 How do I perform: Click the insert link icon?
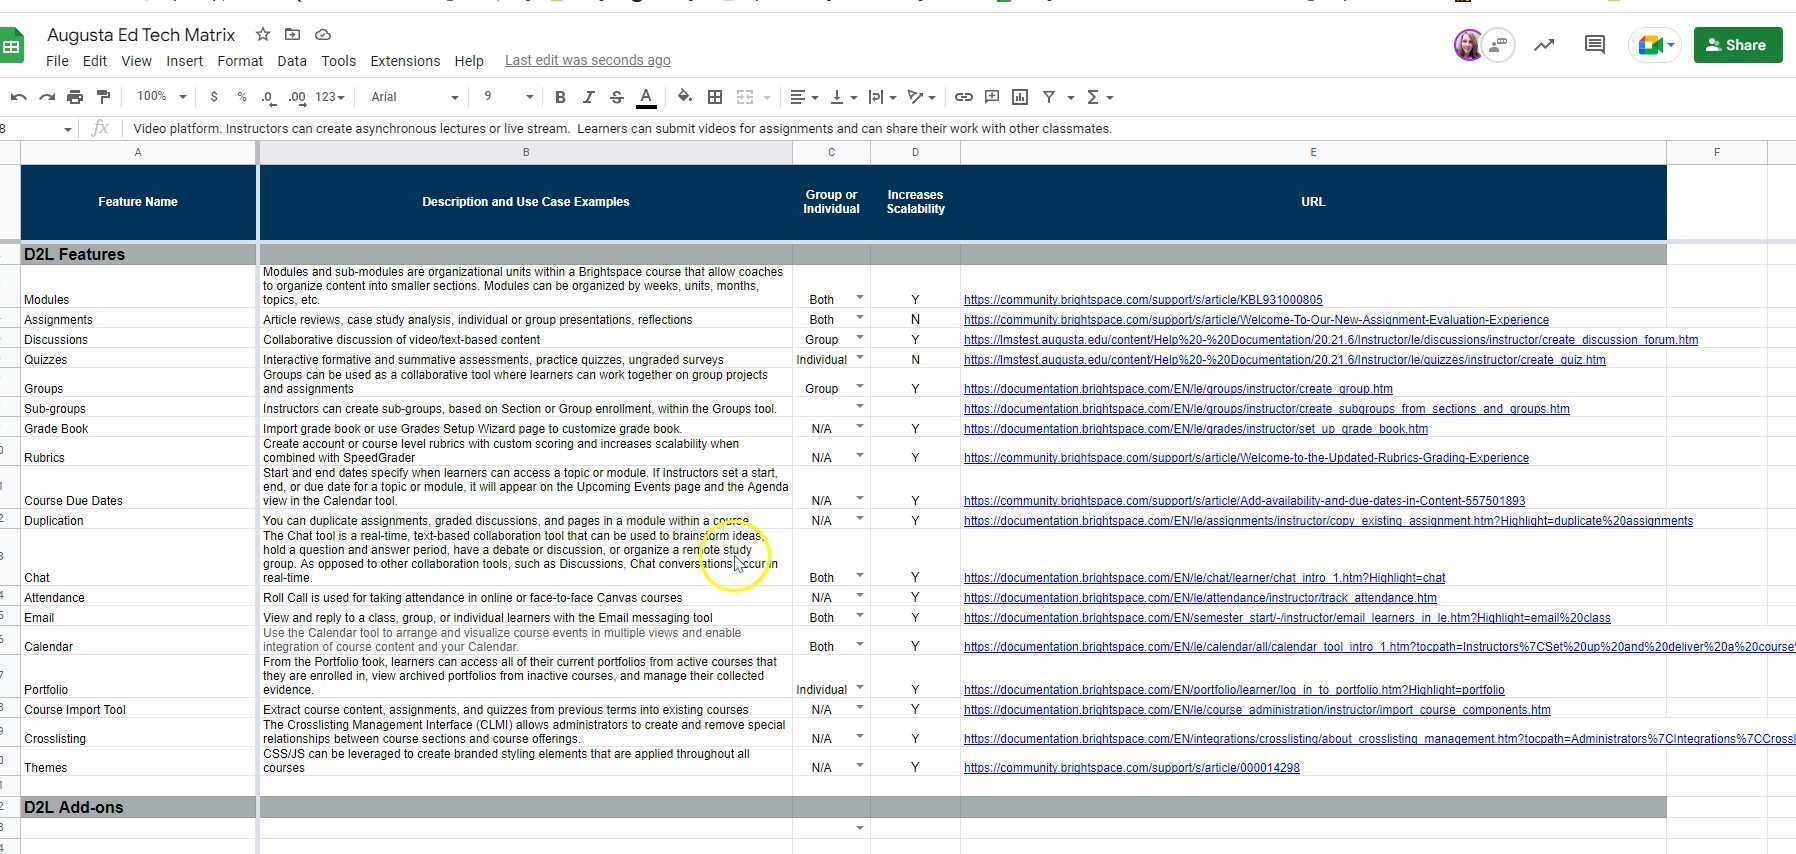click(963, 97)
